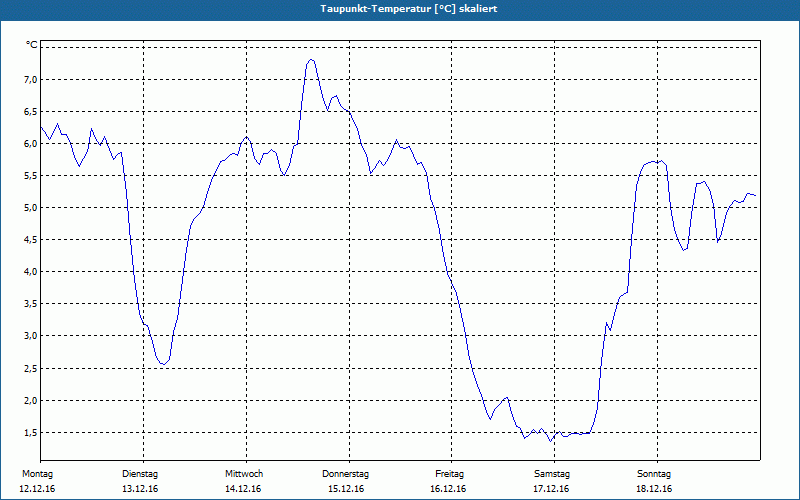Click the '4,5' y-axis value
Viewport: 800px width, 500px height.
pyautogui.click(x=31, y=240)
